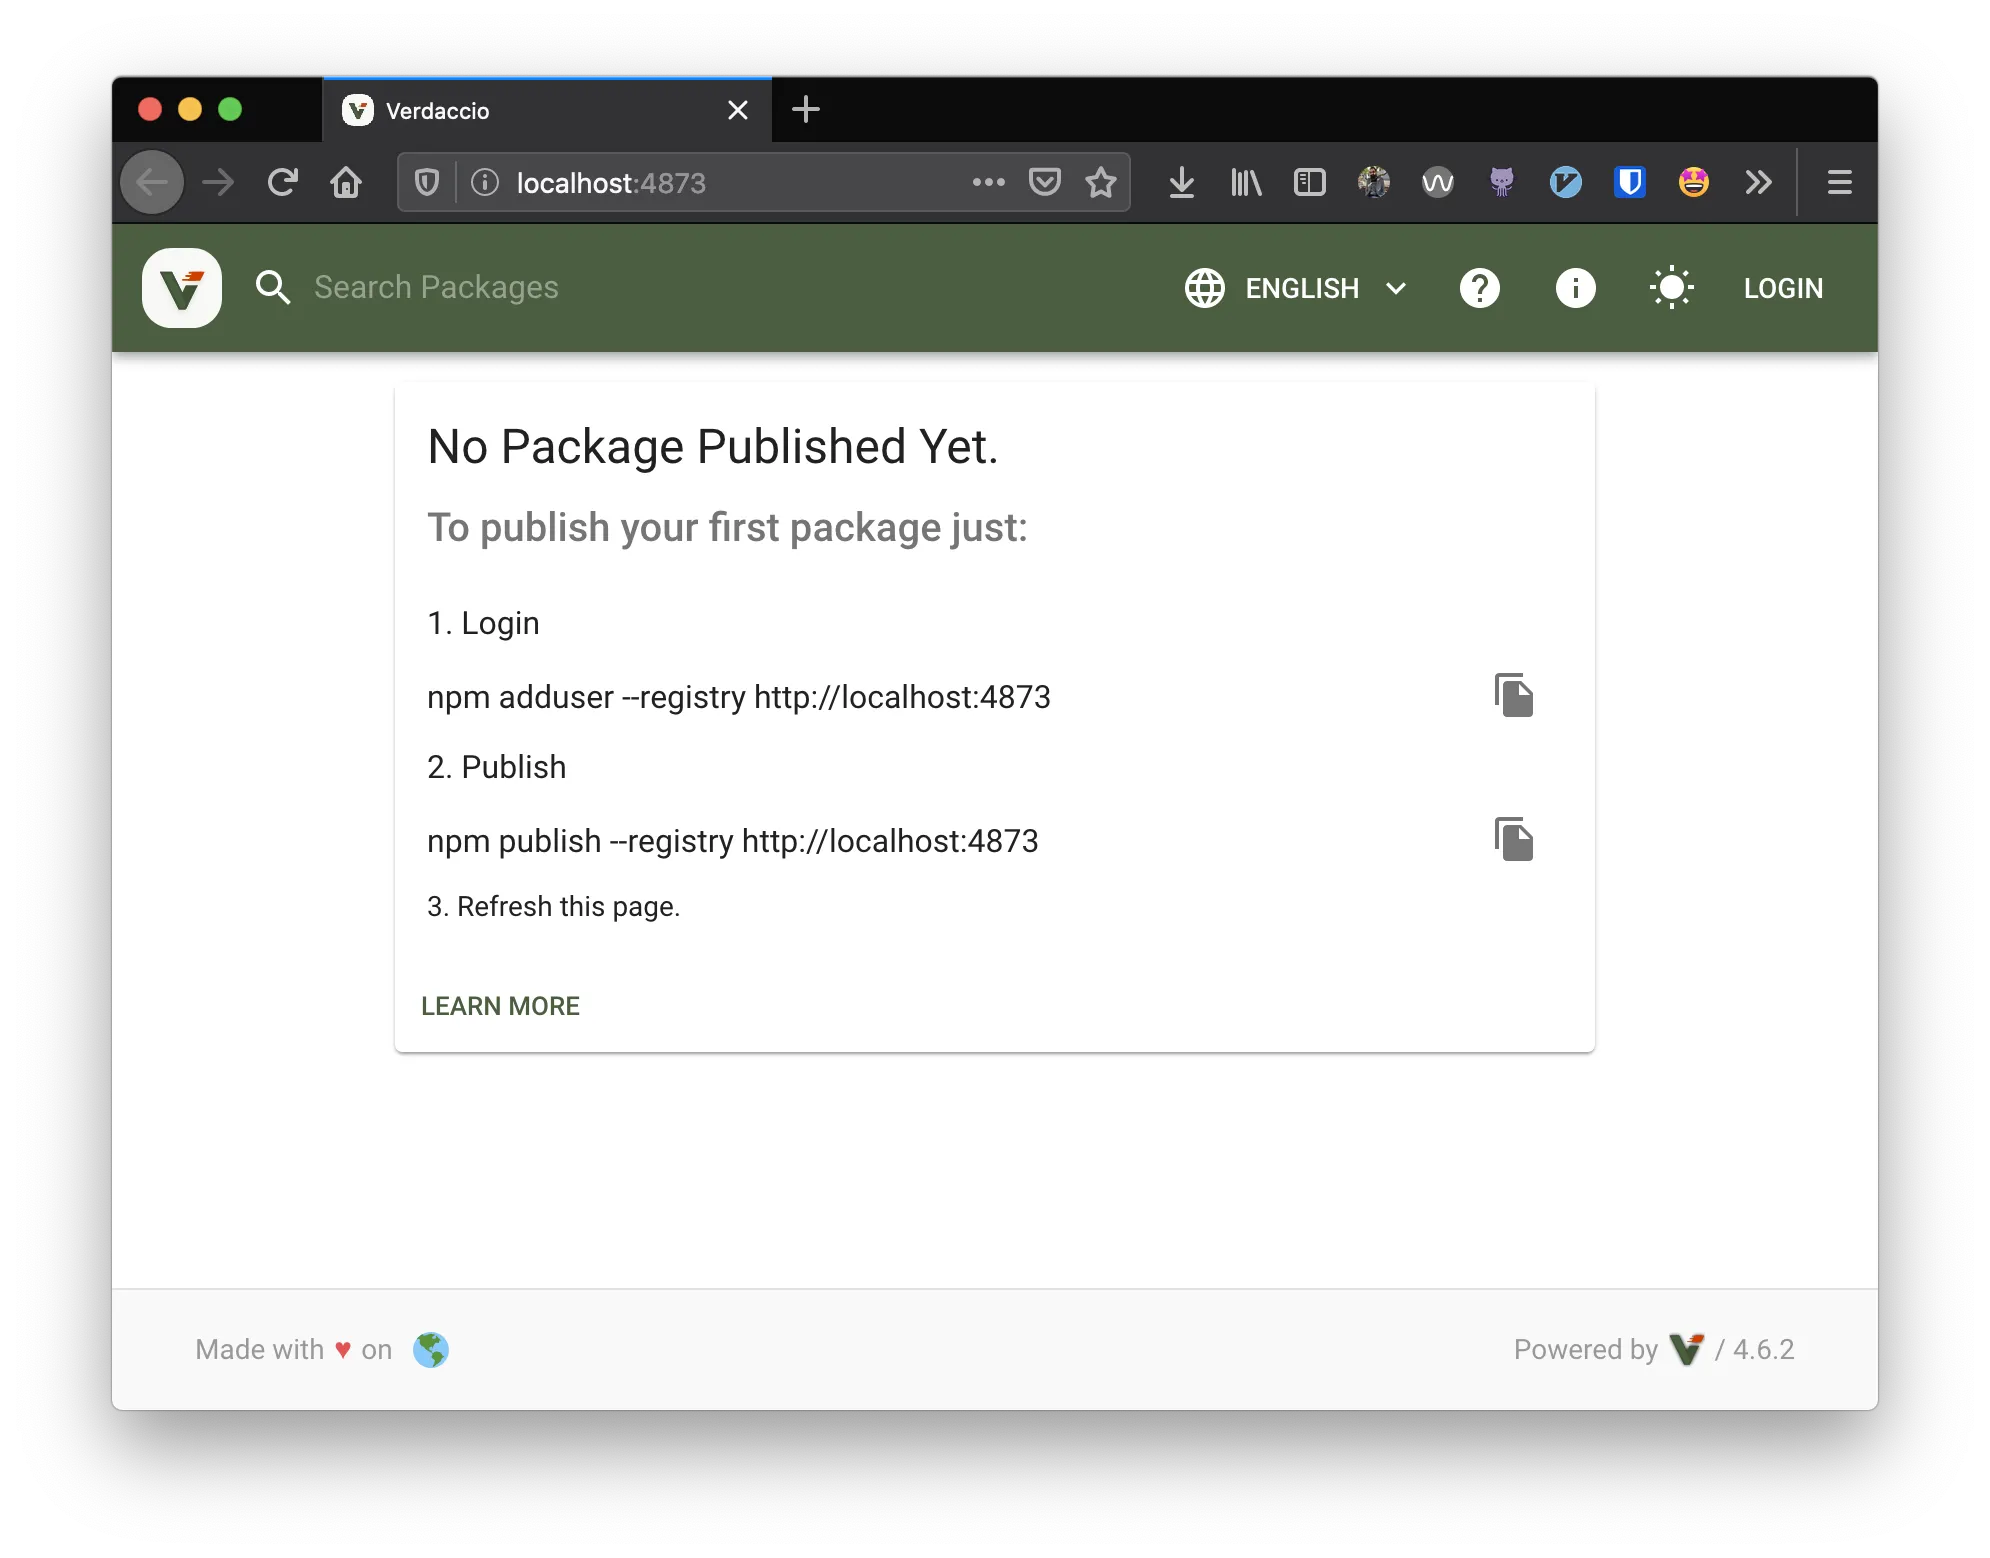This screenshot has height=1558, width=1990.
Task: Open a new tab with plus
Action: [805, 109]
